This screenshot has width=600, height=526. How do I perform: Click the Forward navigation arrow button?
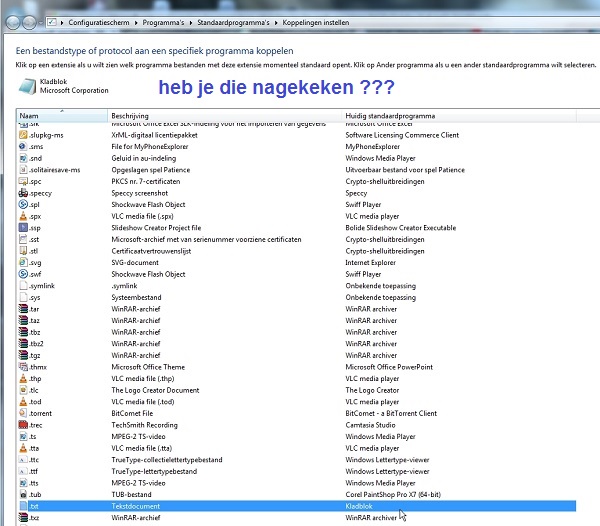pos(29,22)
